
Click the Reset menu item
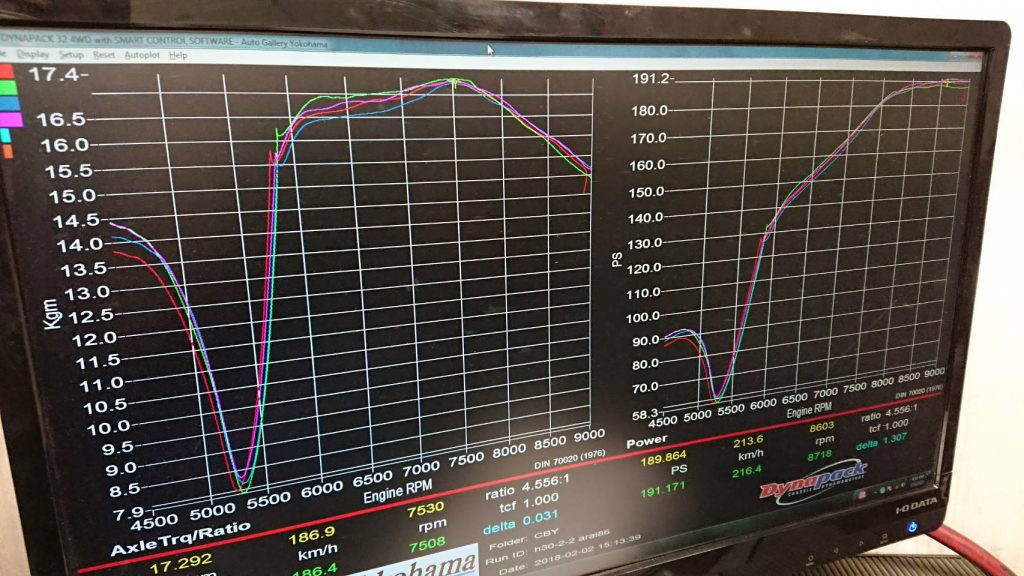click(x=104, y=55)
